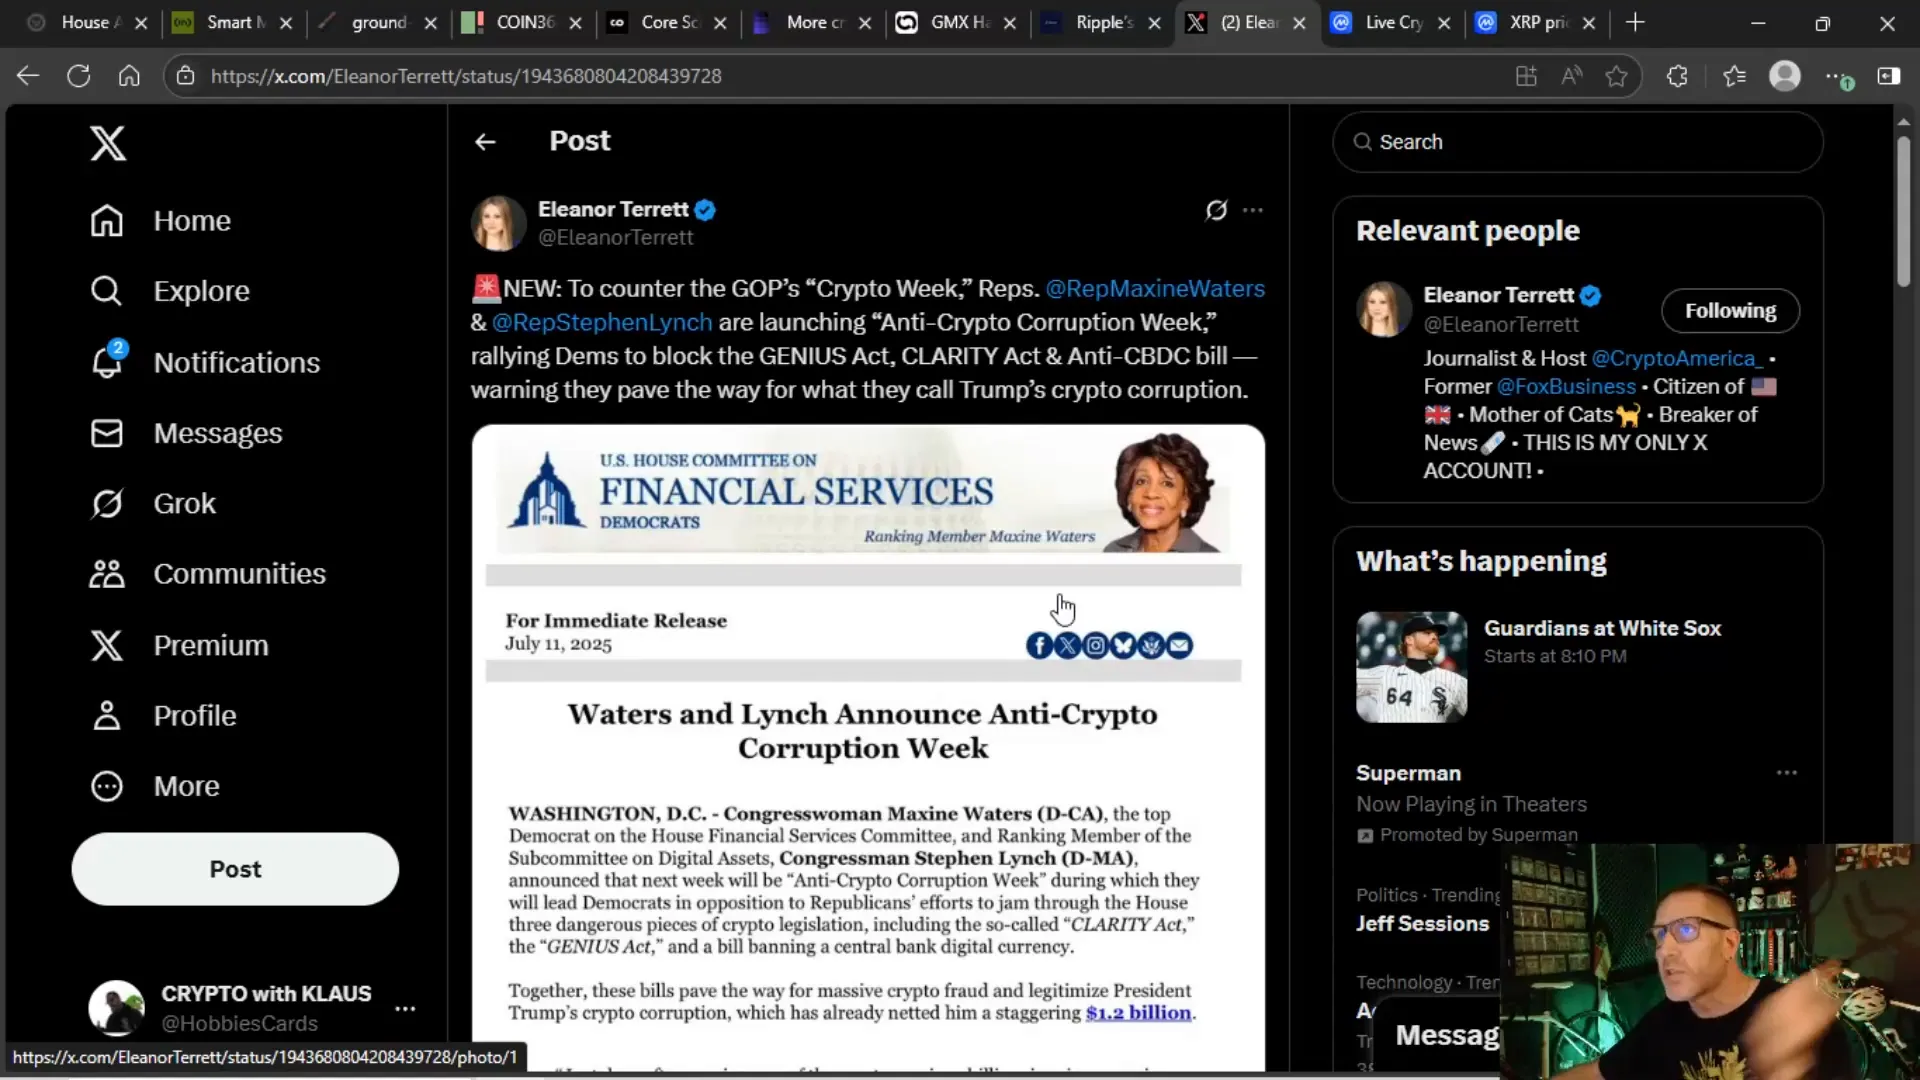Open Jeff Sessions trending topic
The width and height of the screenshot is (1920, 1080).
1422,924
